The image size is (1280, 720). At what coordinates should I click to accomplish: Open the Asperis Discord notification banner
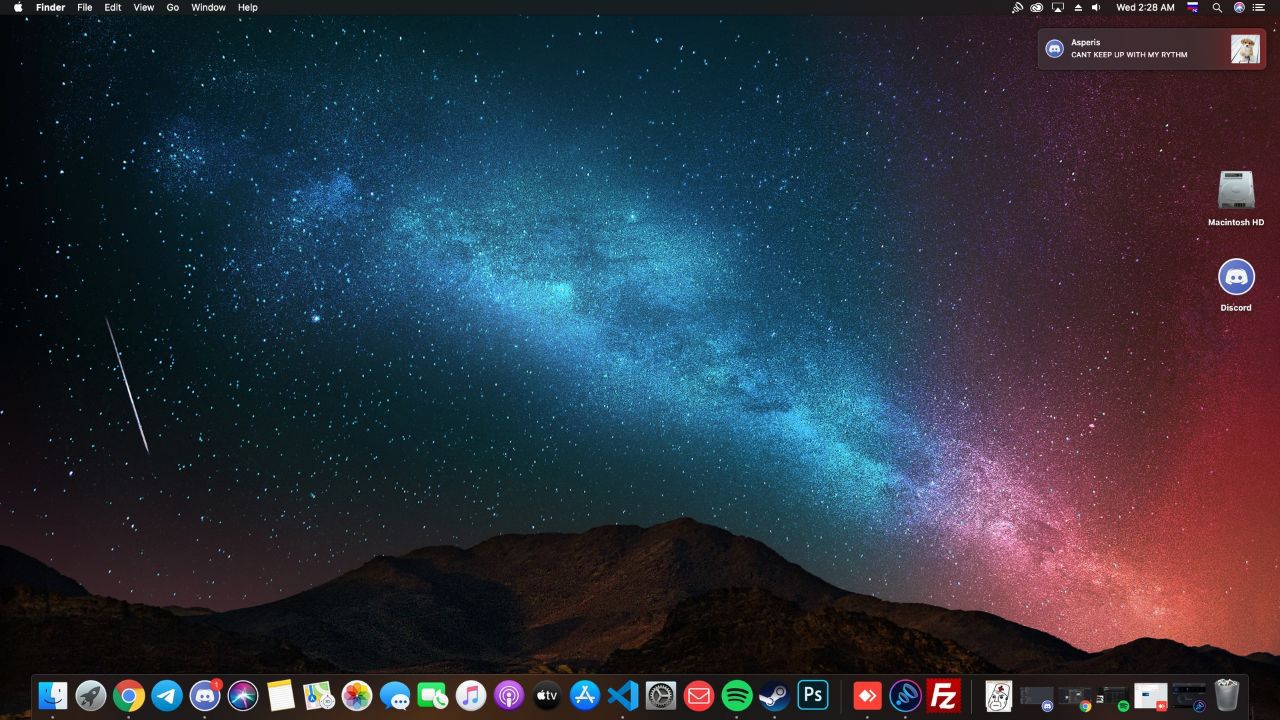1152,48
